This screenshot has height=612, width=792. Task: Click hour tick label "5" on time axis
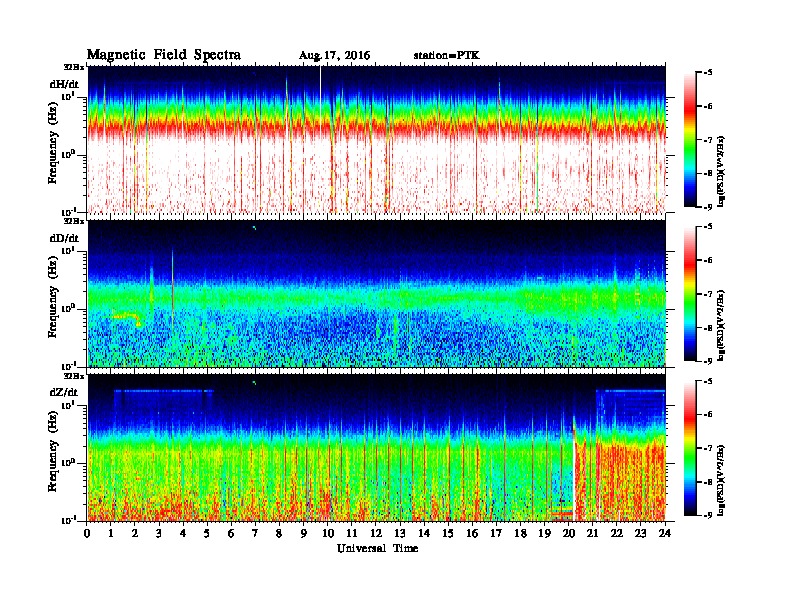pyautogui.click(x=207, y=533)
